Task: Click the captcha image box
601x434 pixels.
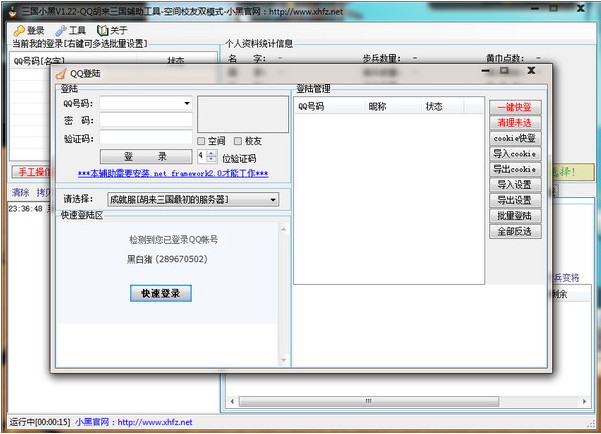Action: click(243, 114)
